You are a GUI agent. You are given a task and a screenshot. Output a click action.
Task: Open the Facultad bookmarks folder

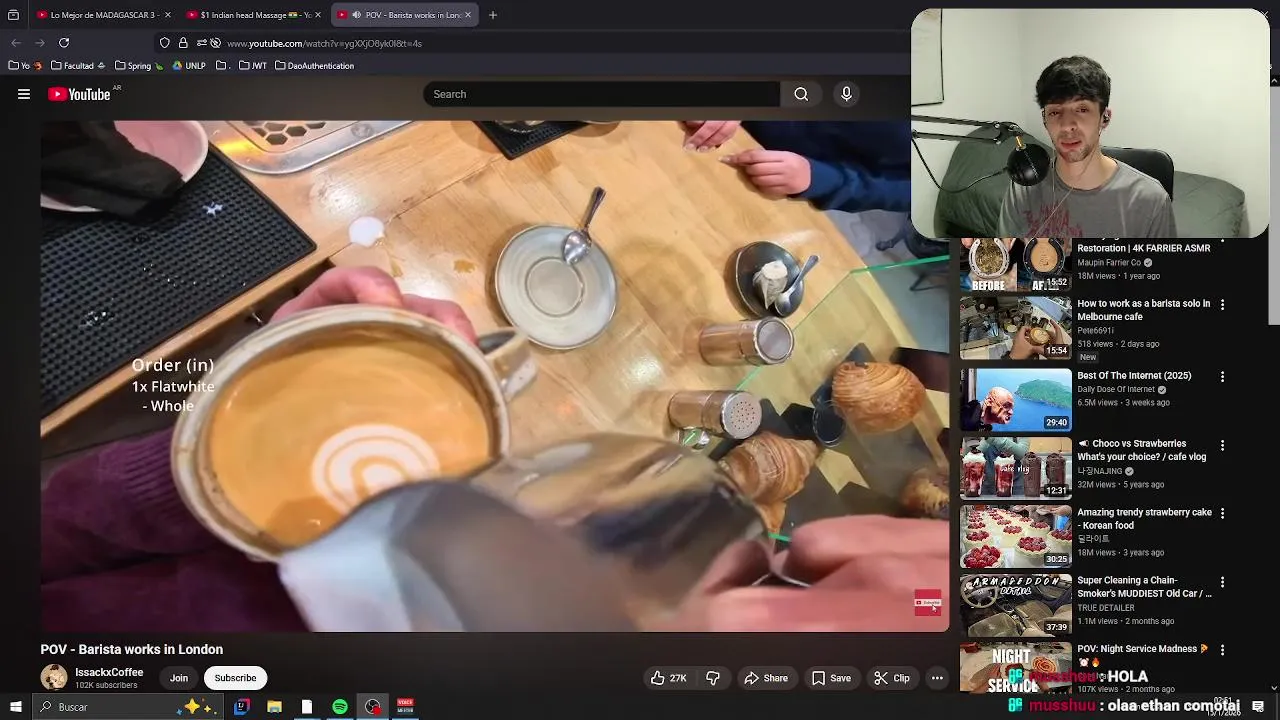coord(78,66)
